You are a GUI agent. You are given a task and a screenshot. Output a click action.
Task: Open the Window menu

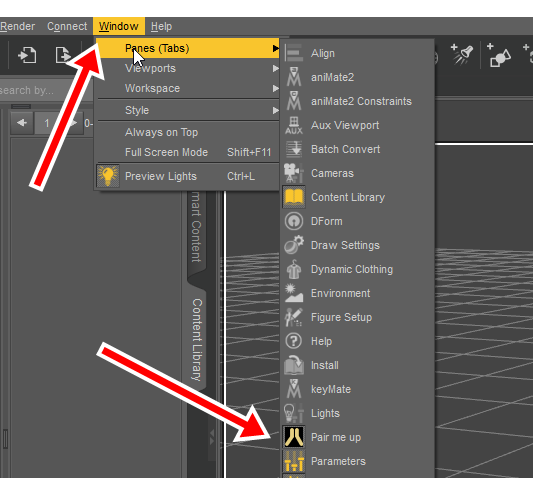pyautogui.click(x=119, y=26)
